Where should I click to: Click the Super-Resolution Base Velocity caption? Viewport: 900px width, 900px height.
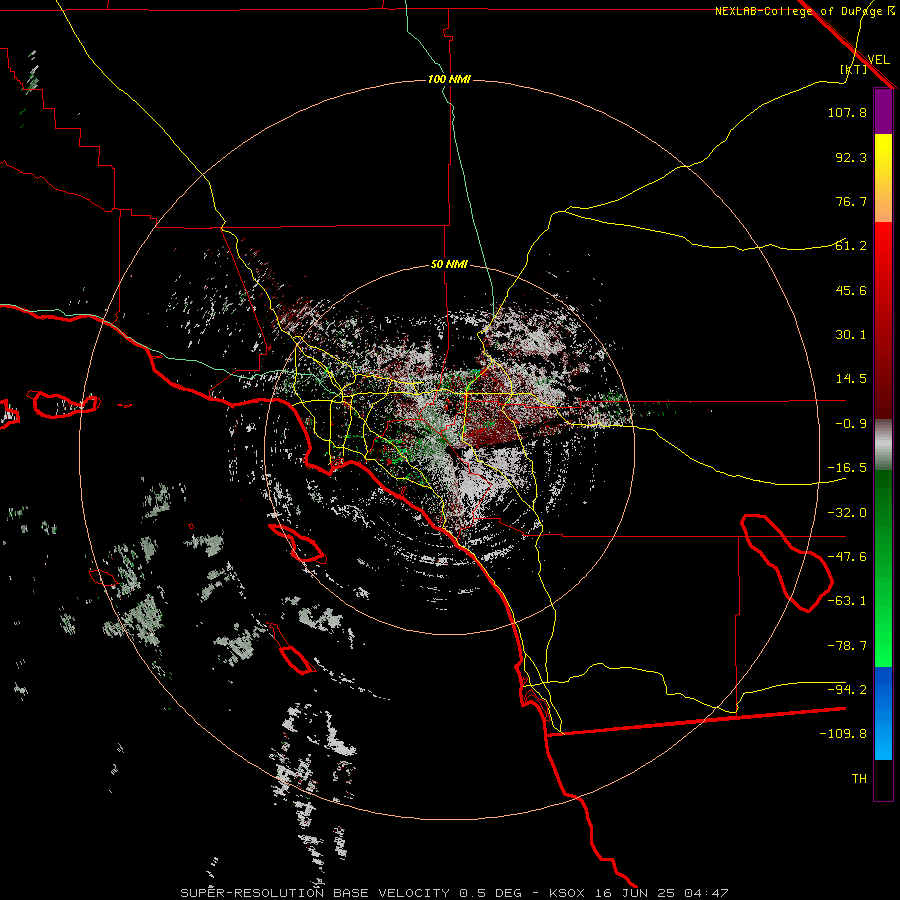(454, 893)
